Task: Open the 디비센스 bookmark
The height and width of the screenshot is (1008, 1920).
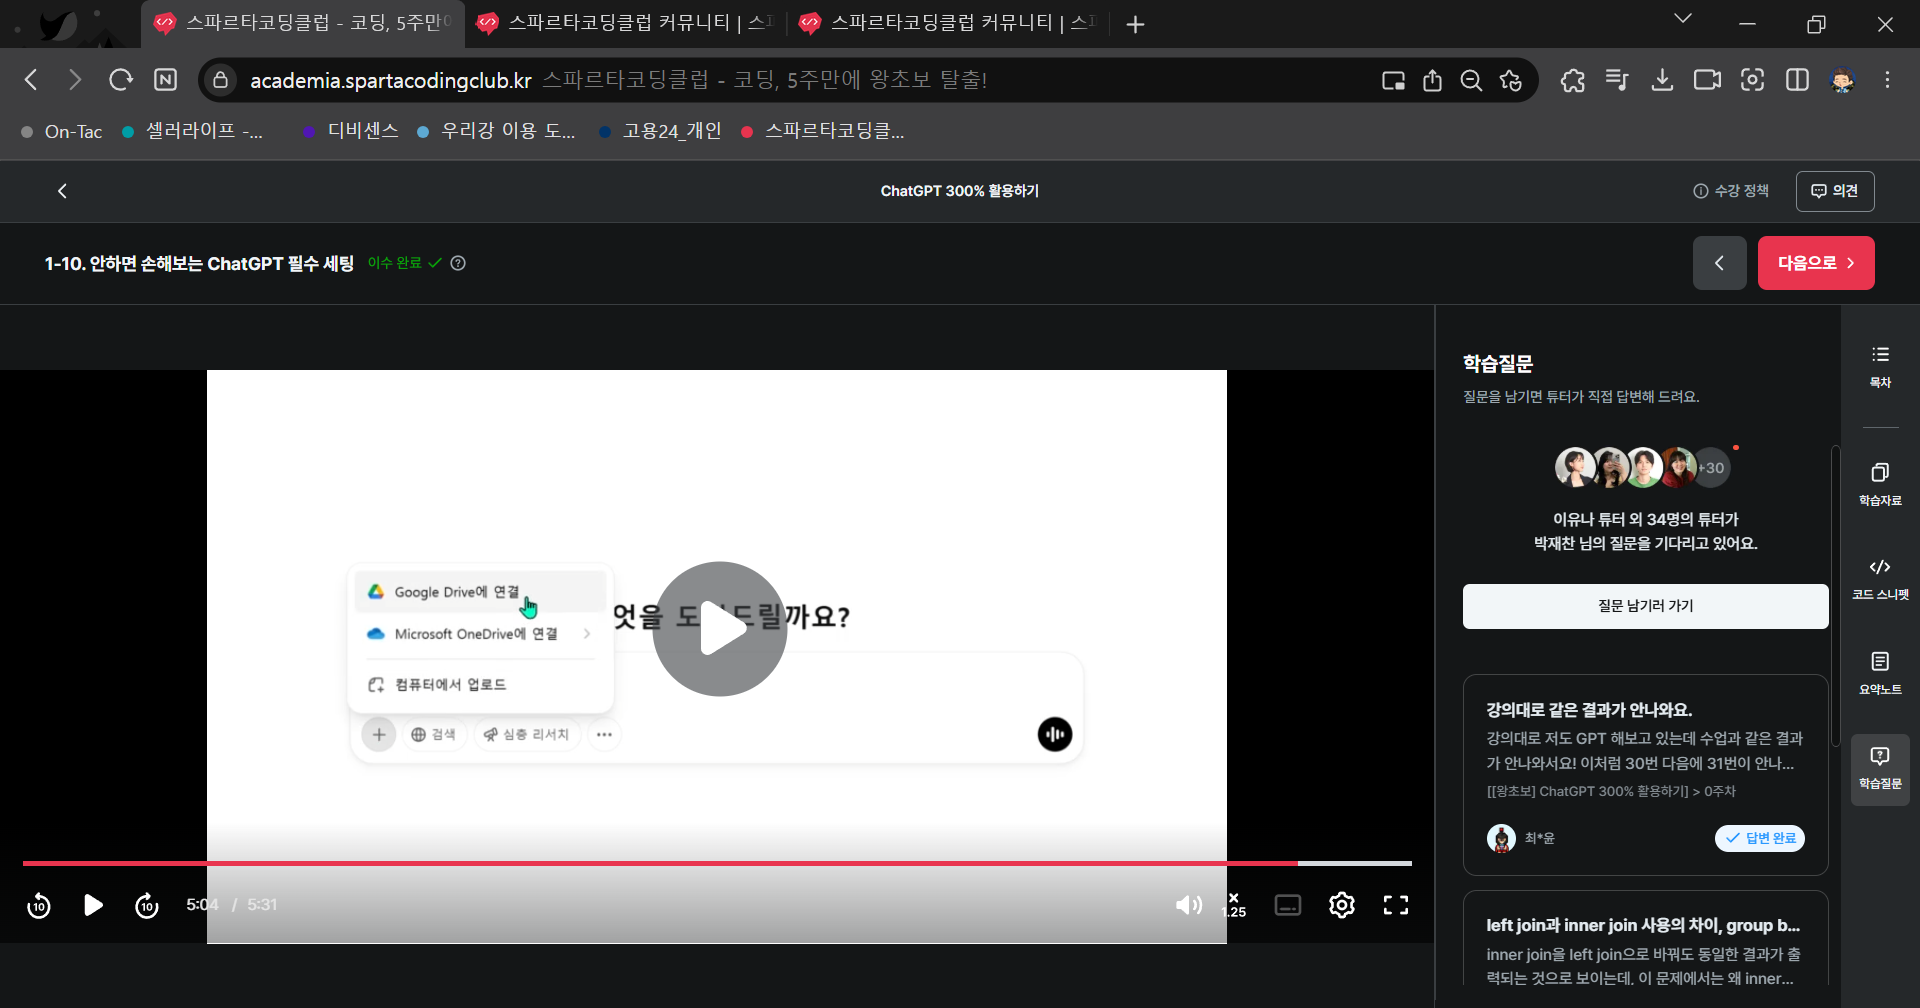Action: [351, 131]
